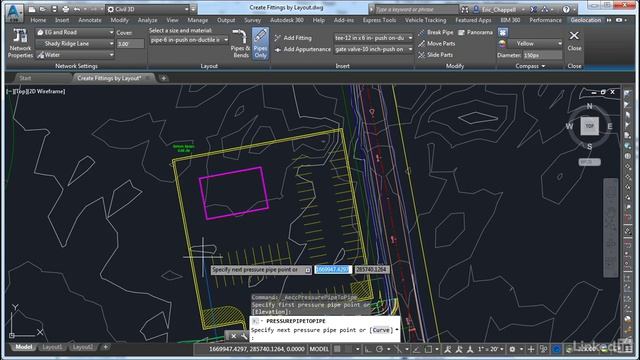
Task: Click ViewCube North direction
Action: 589,106
